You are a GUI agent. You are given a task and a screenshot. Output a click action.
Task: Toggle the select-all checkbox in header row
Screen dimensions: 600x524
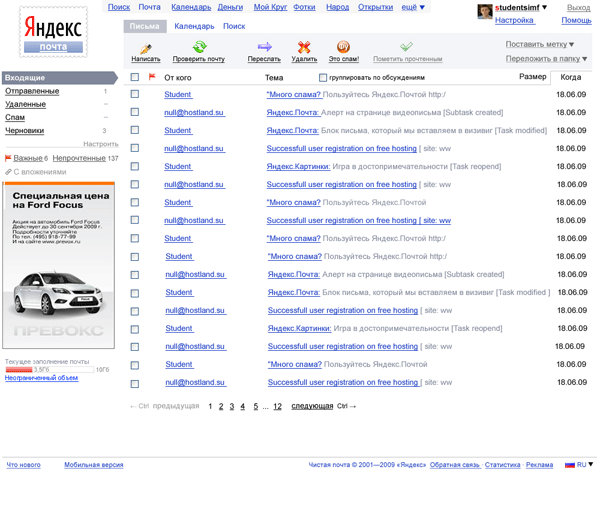tap(135, 77)
